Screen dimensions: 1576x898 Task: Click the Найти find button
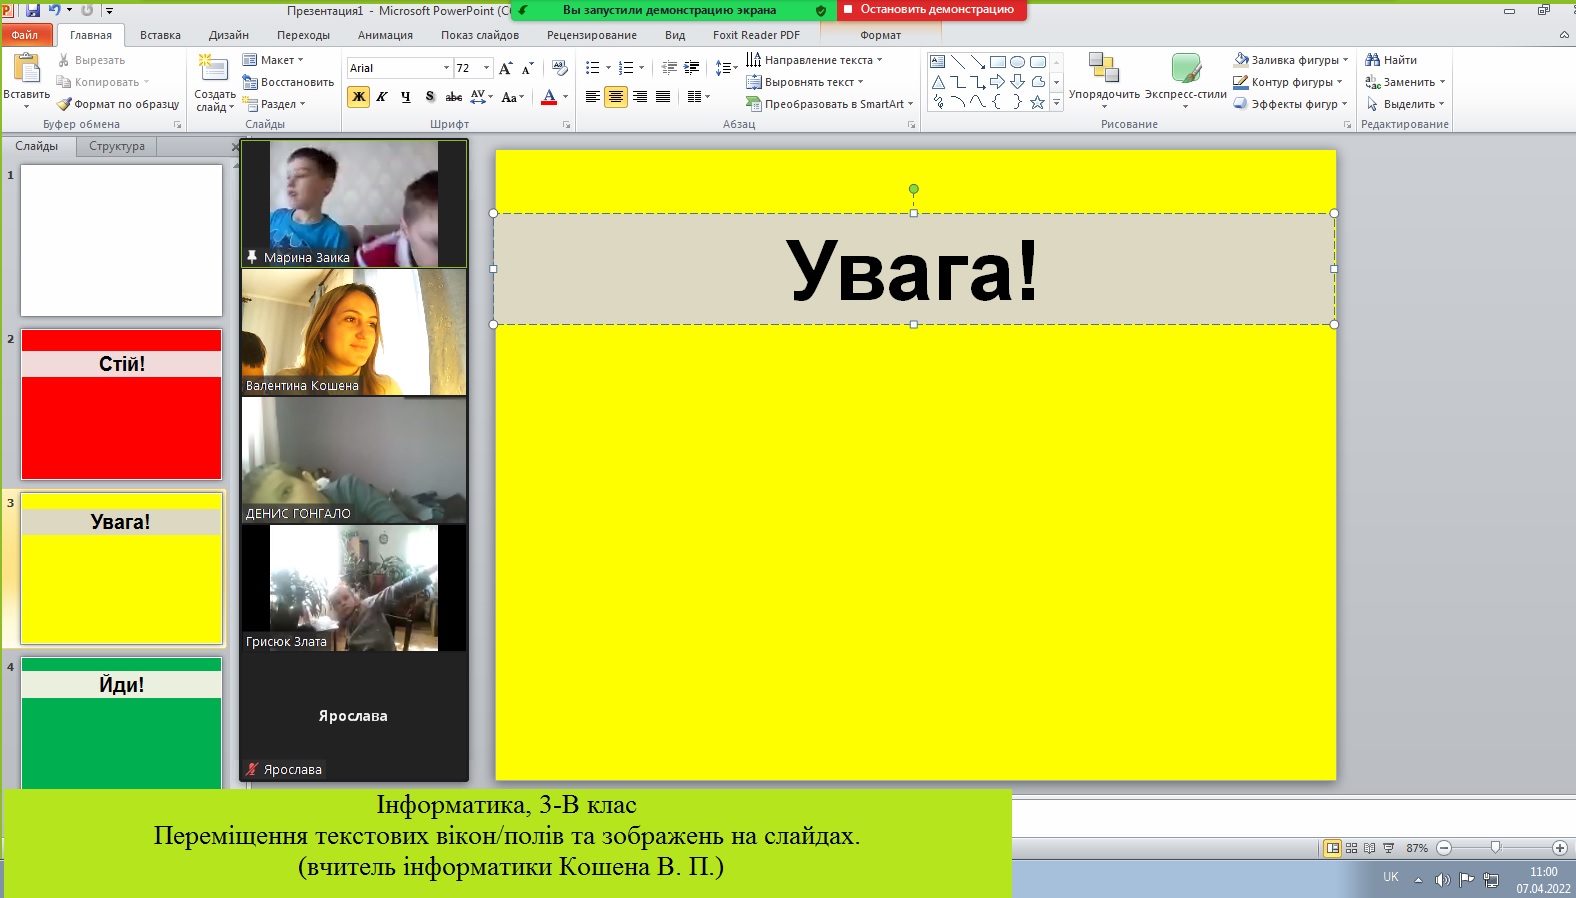[x=1391, y=60]
